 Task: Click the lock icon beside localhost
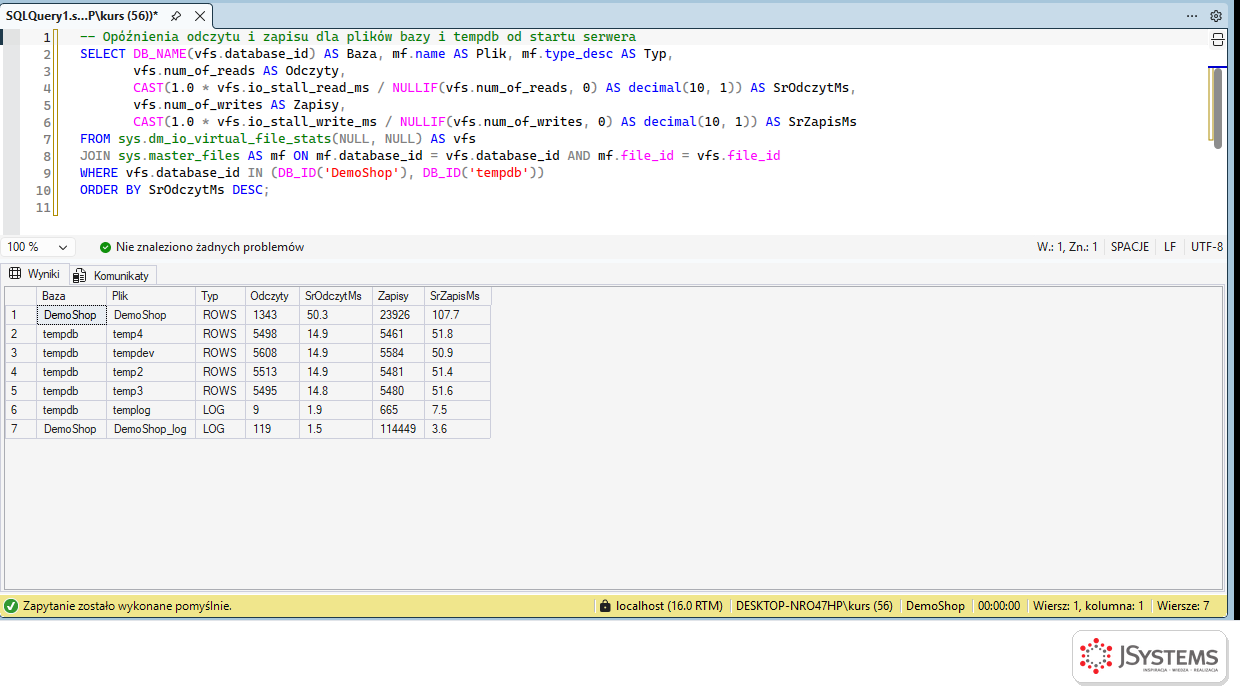[x=604, y=606]
